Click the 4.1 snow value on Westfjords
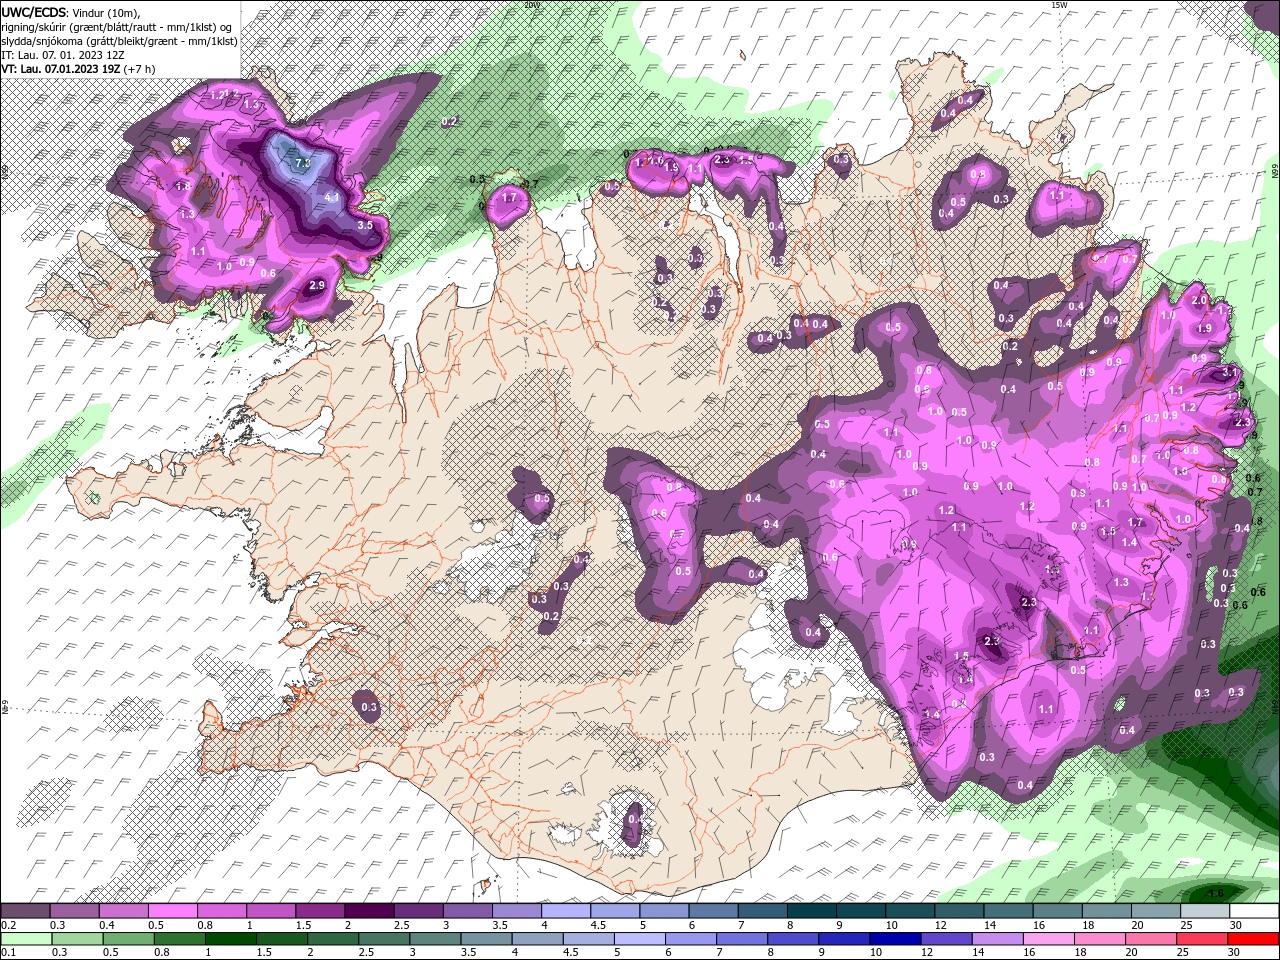Screen dimensions: 1280x960 pos(333,198)
